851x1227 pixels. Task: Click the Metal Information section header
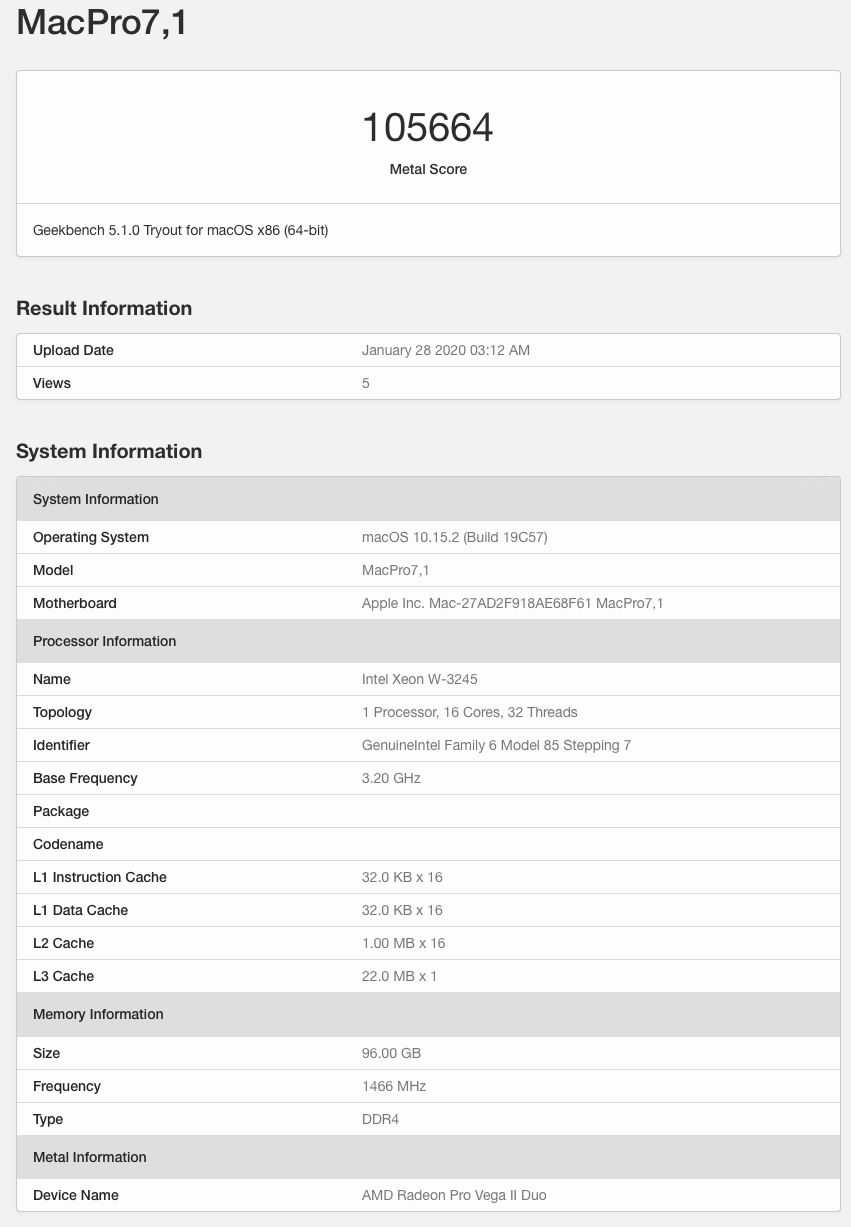[428, 1157]
